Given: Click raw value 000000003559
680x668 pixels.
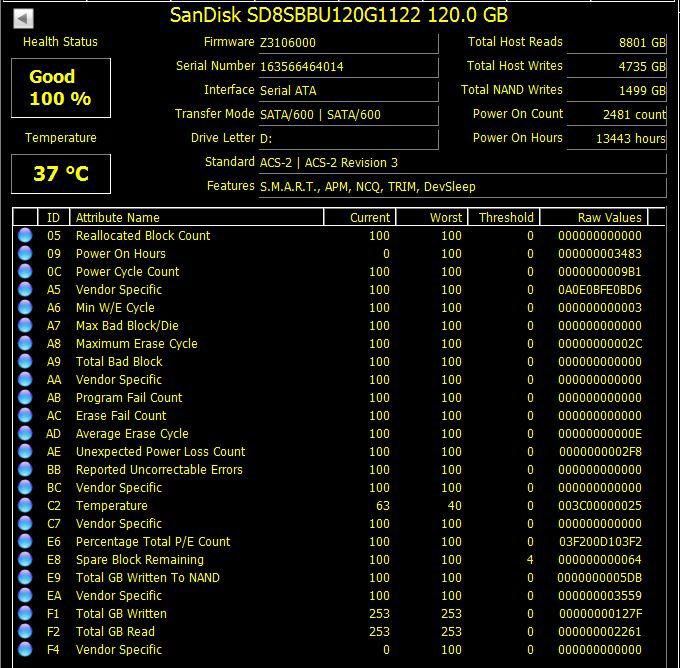Looking at the screenshot, I should click(x=600, y=596).
